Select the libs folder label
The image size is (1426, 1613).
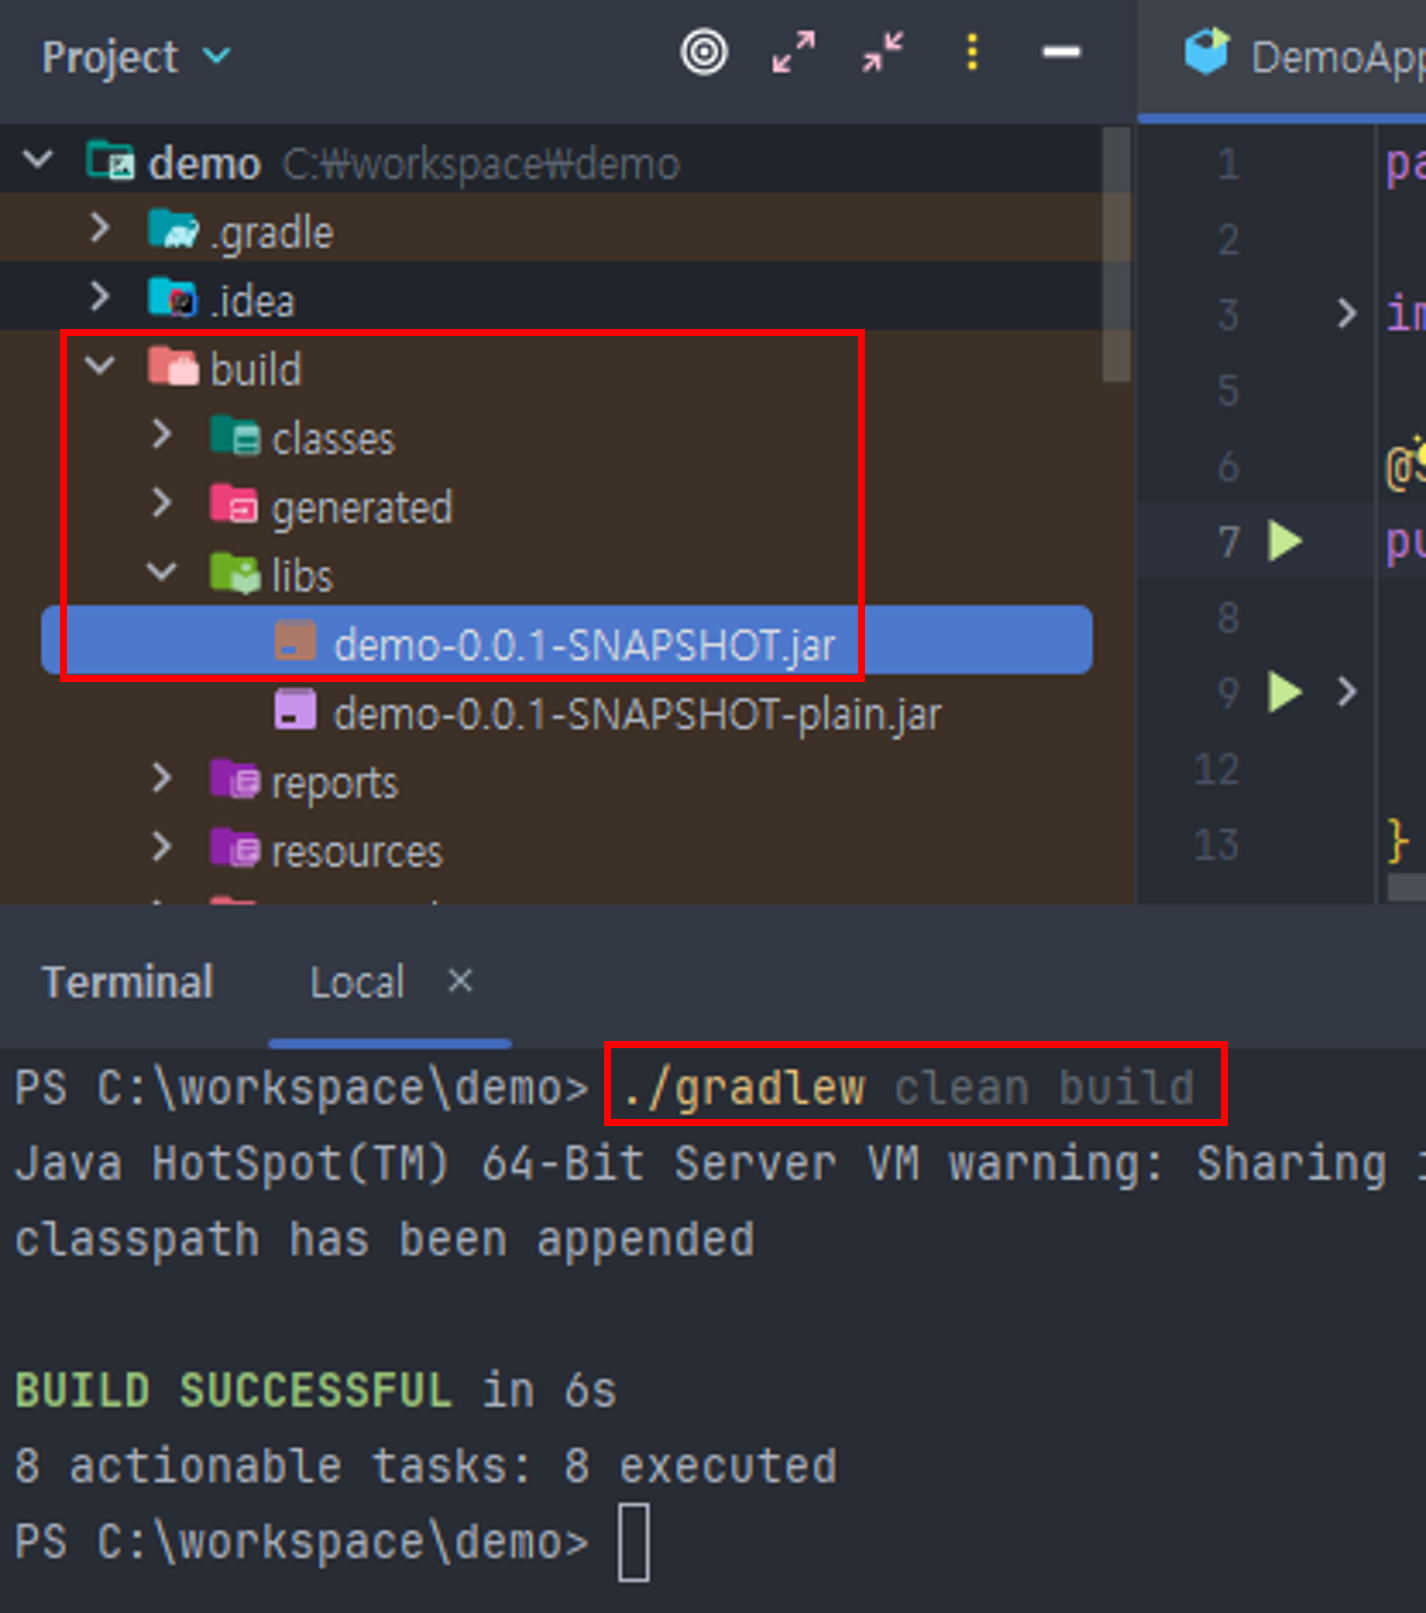[301, 576]
